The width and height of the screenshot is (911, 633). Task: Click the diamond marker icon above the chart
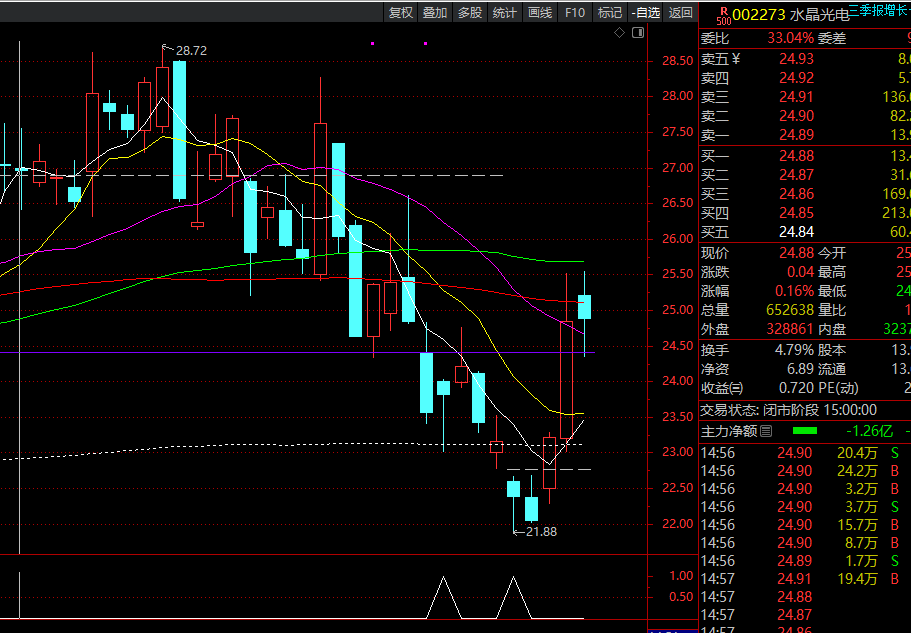(x=619, y=33)
